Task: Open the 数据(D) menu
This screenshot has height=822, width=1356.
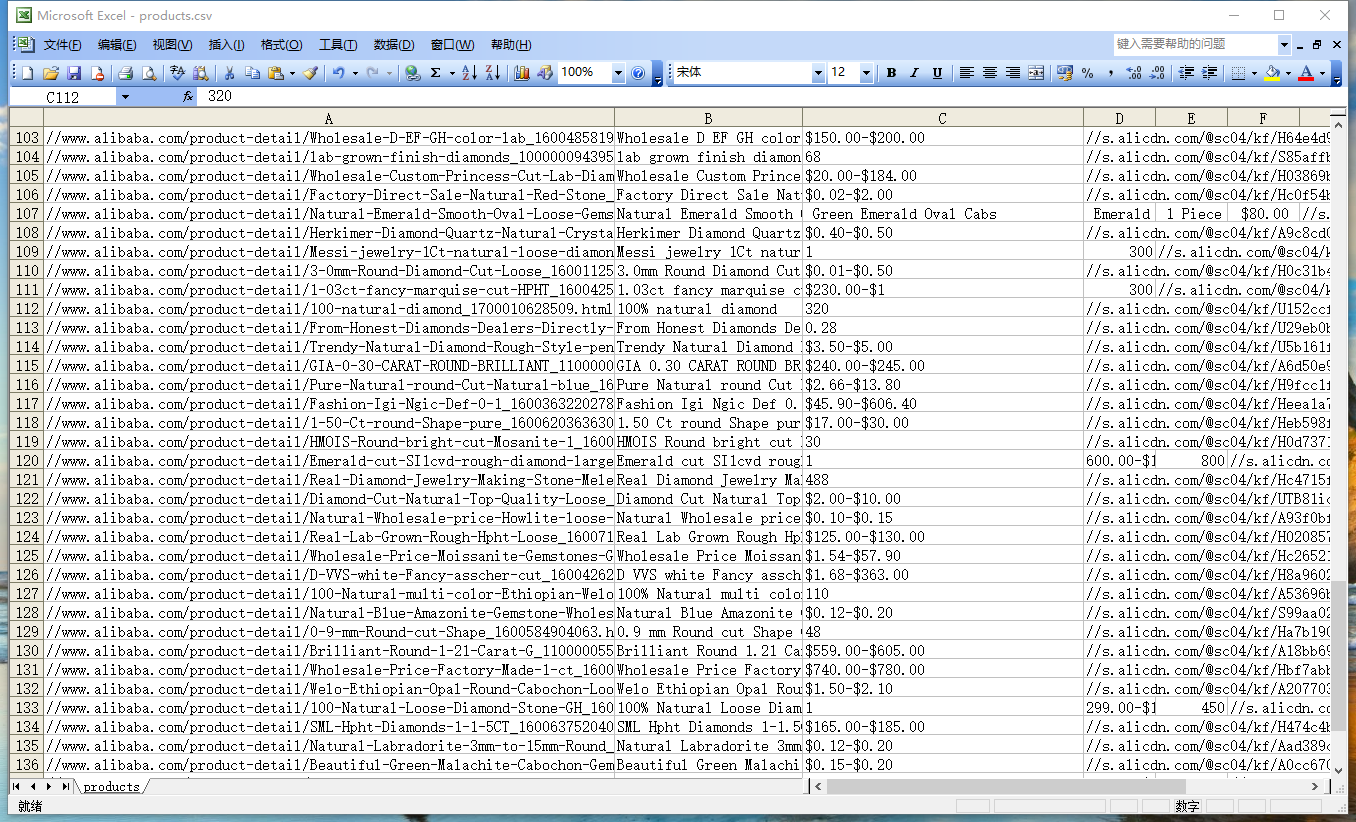Action: click(394, 45)
